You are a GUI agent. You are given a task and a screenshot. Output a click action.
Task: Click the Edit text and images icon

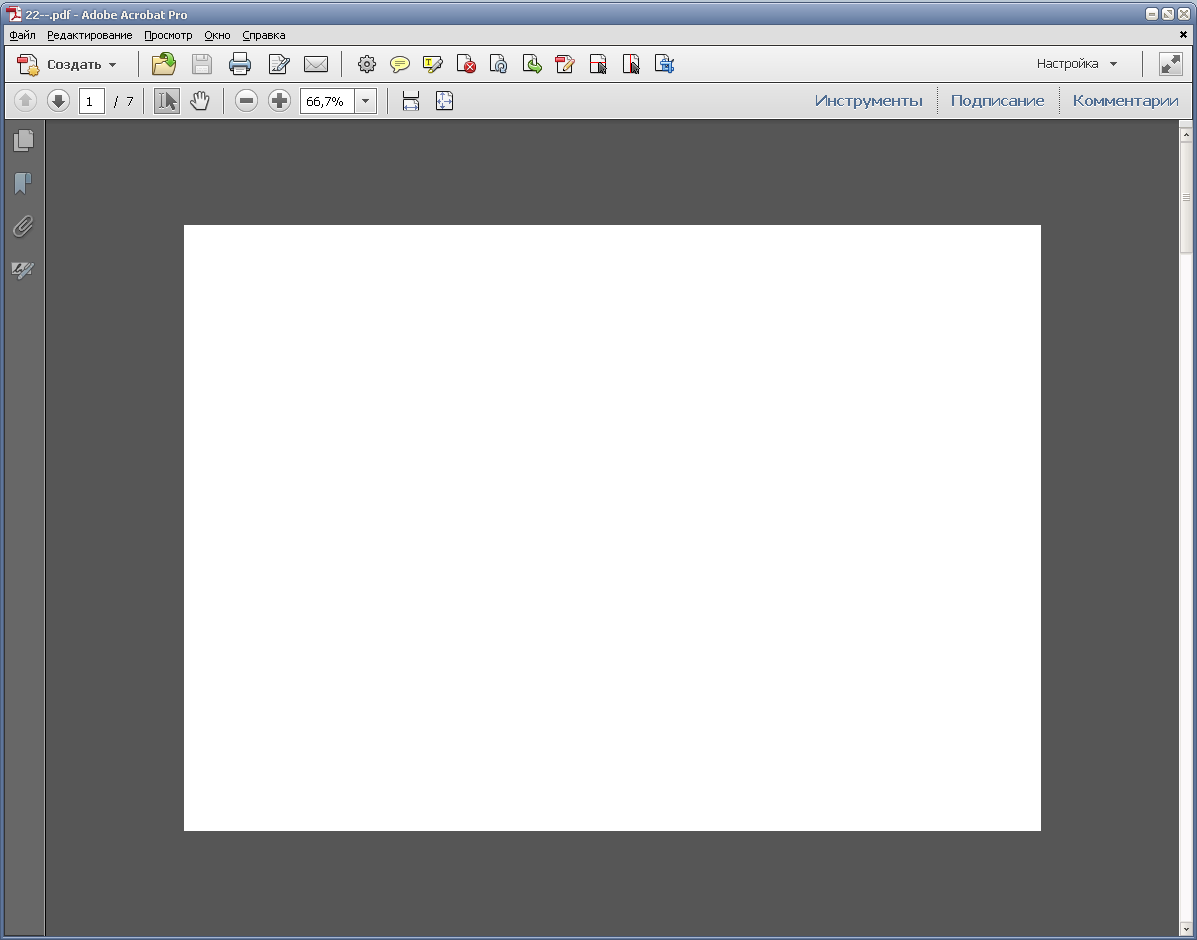click(279, 64)
